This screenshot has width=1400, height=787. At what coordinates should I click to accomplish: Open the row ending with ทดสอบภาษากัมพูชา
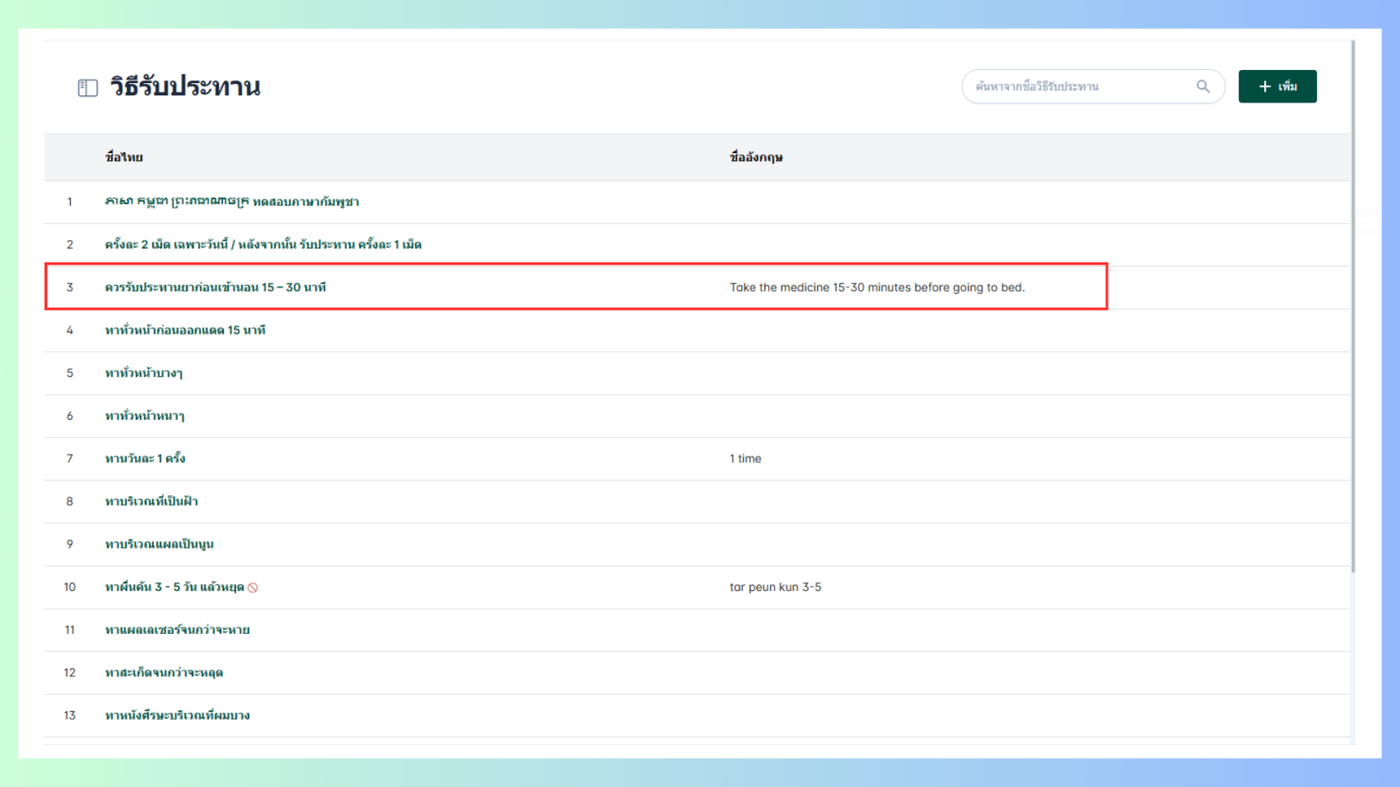[x=697, y=202]
